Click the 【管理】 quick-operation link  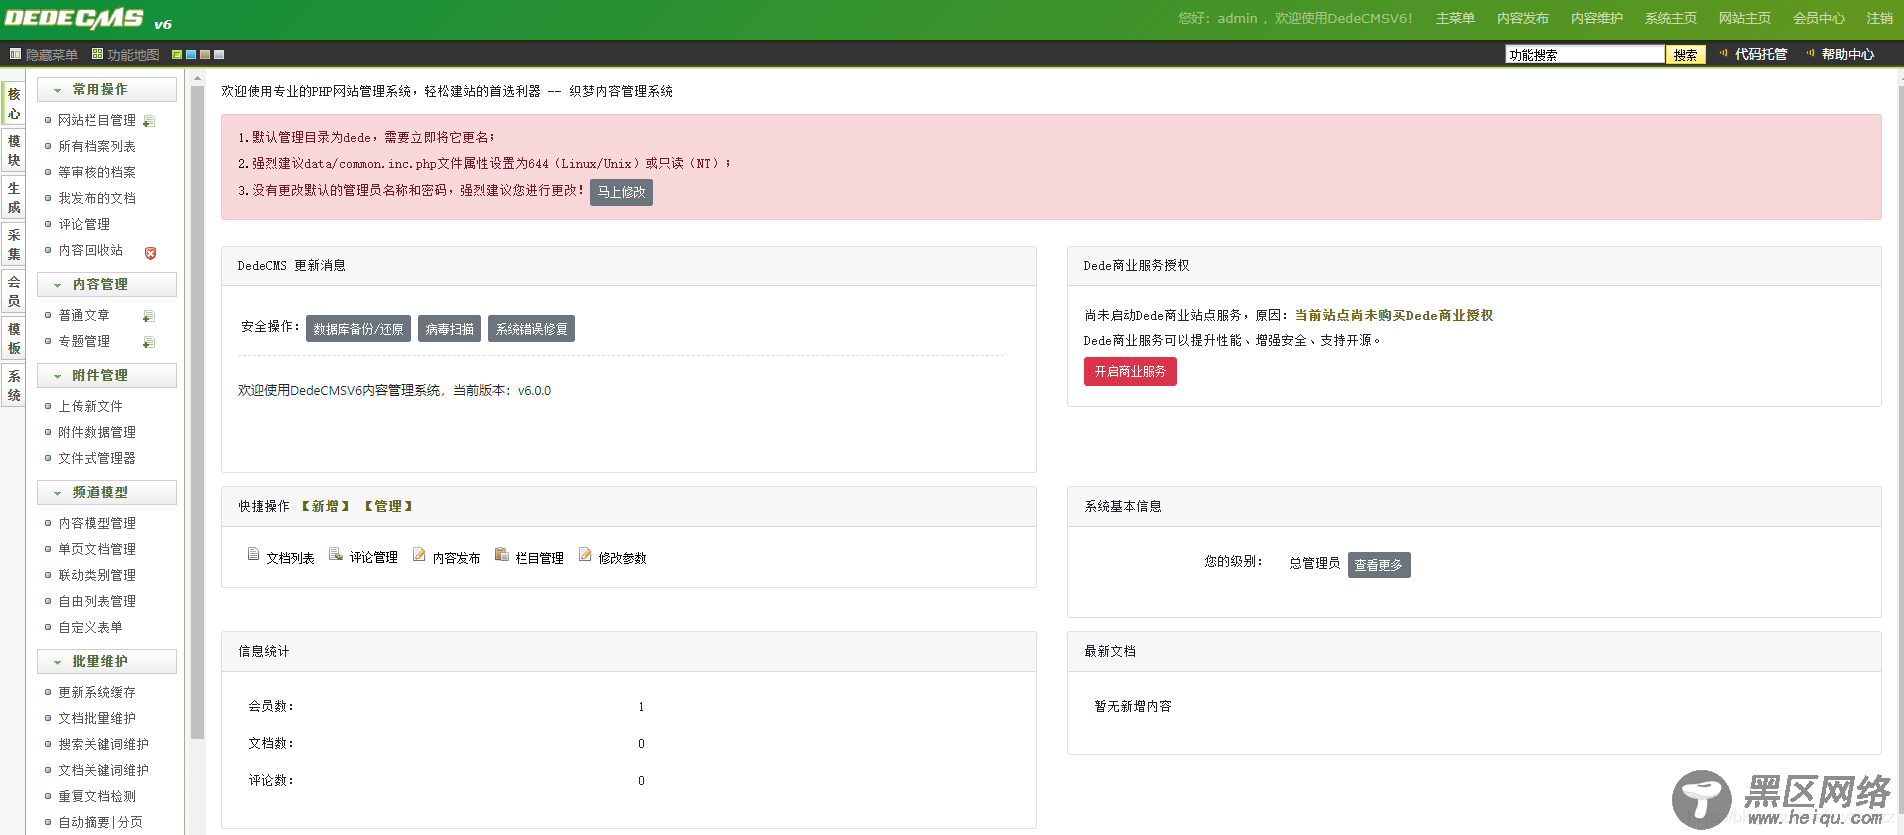tap(388, 506)
